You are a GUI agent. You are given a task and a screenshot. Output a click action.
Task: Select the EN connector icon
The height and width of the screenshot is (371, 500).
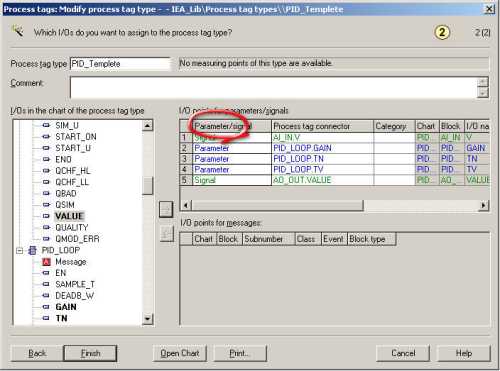(46, 273)
